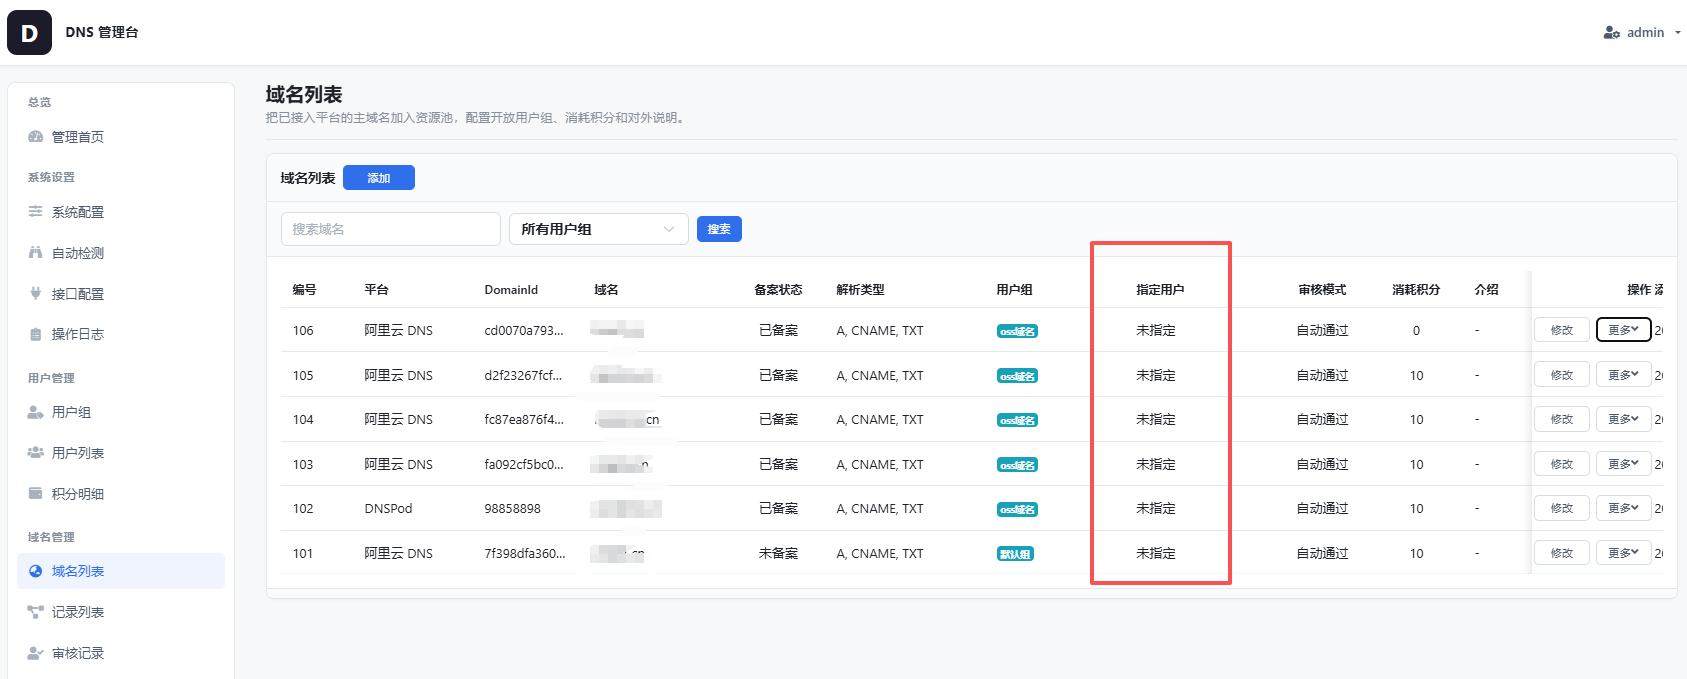
Task: Click the 用户组 icon in sidebar
Action: tap(36, 412)
